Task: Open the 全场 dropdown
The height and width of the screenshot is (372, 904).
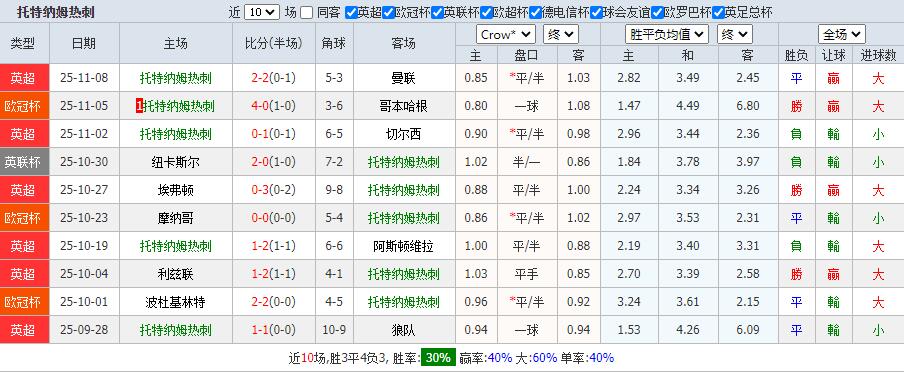Action: (x=842, y=35)
